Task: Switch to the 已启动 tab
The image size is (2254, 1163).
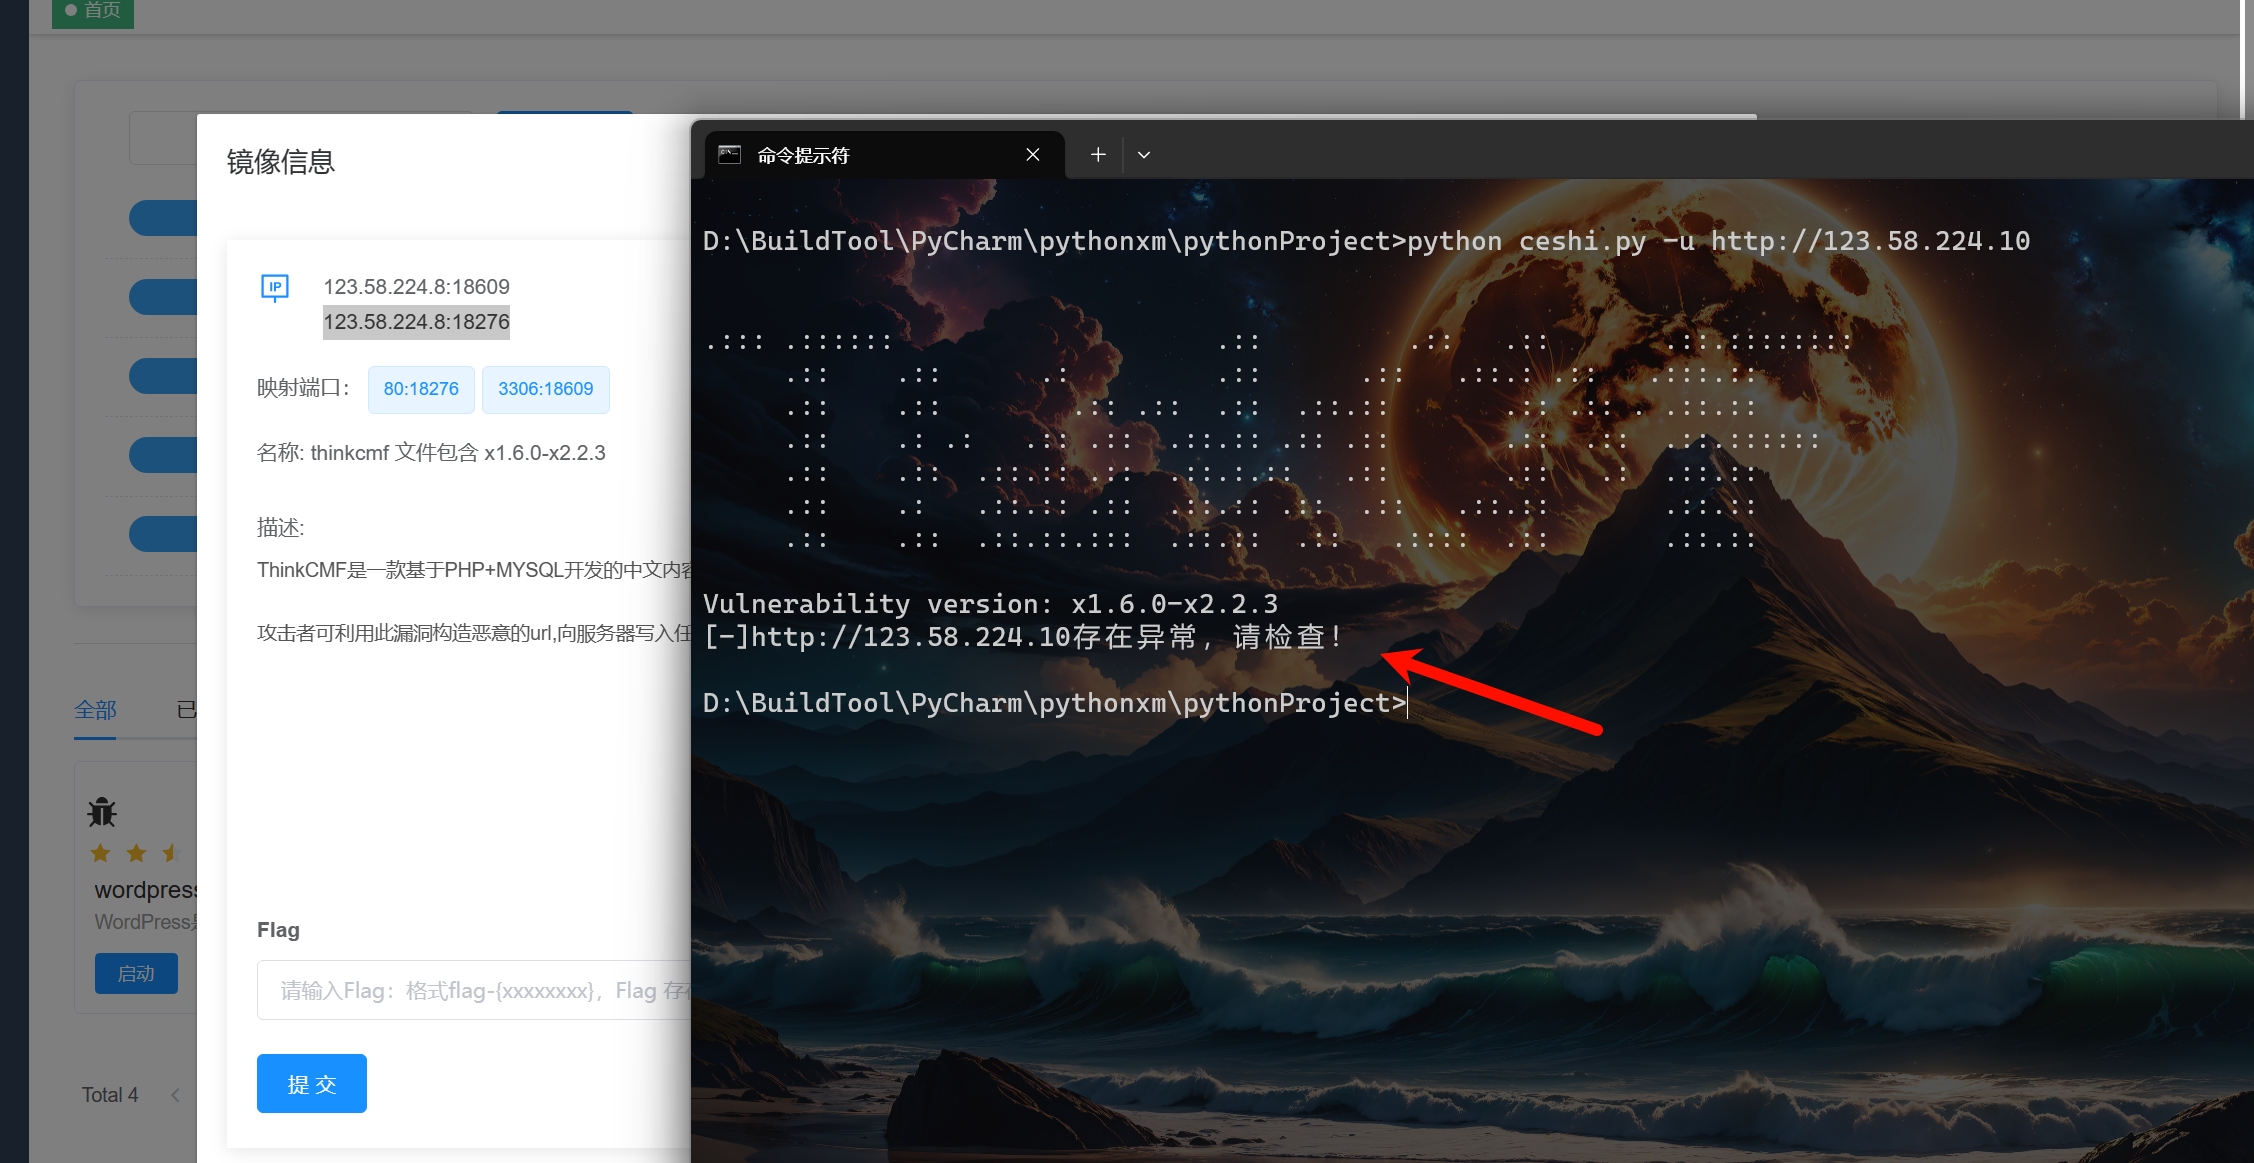Action: coord(188,710)
